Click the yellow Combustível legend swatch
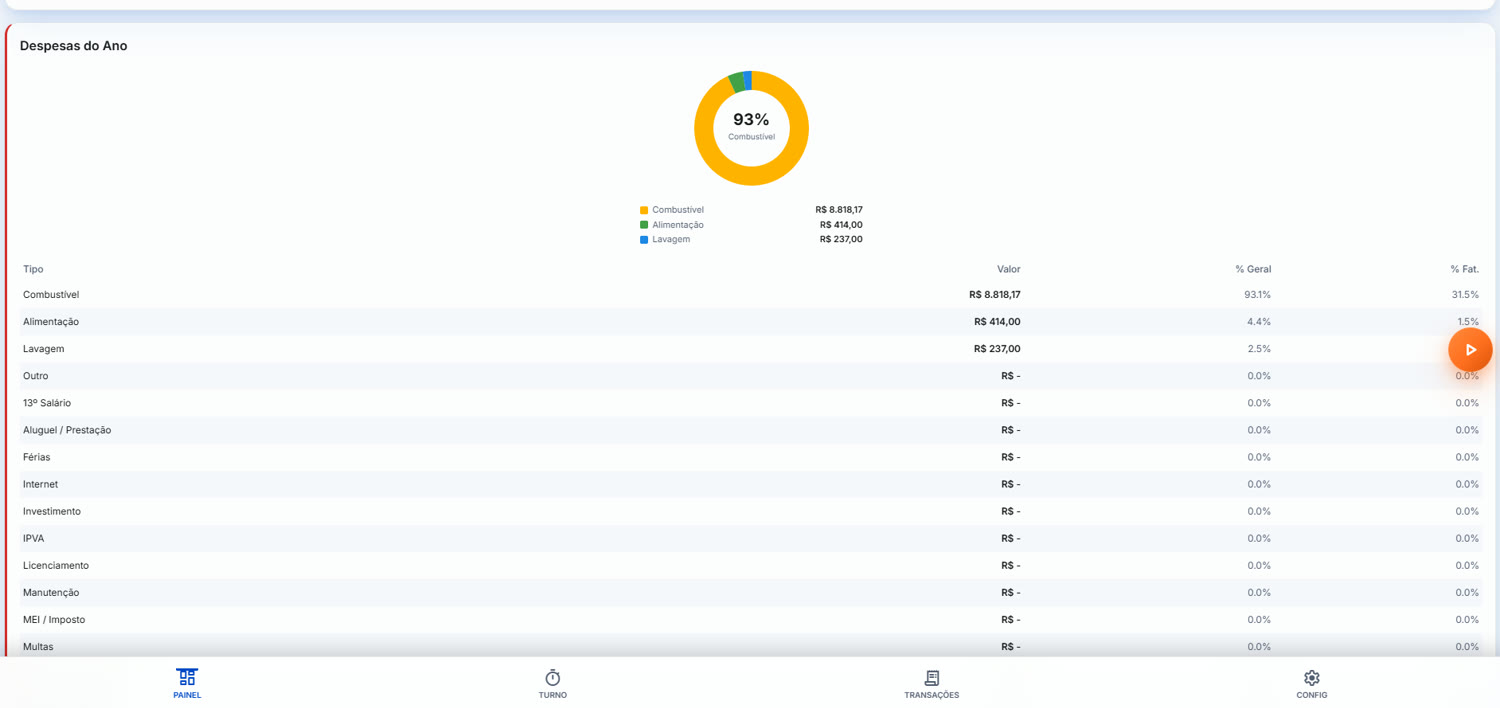Screen dimensions: 1500x708 click(x=644, y=210)
